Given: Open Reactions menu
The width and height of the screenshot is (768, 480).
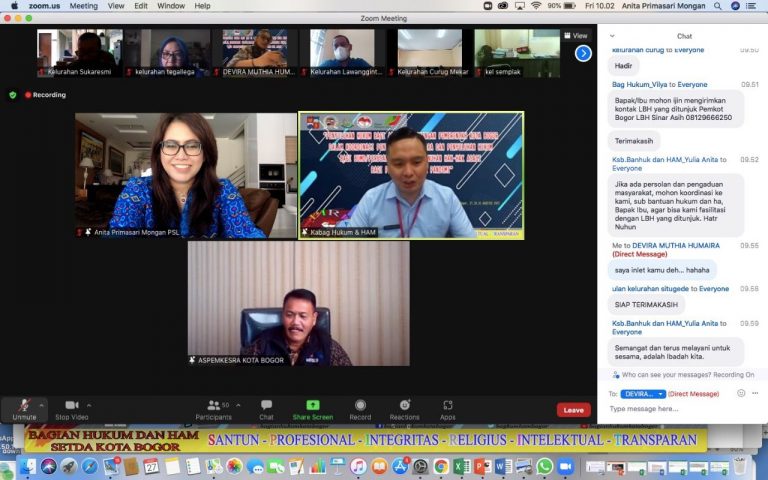Looking at the screenshot, I should (x=405, y=409).
